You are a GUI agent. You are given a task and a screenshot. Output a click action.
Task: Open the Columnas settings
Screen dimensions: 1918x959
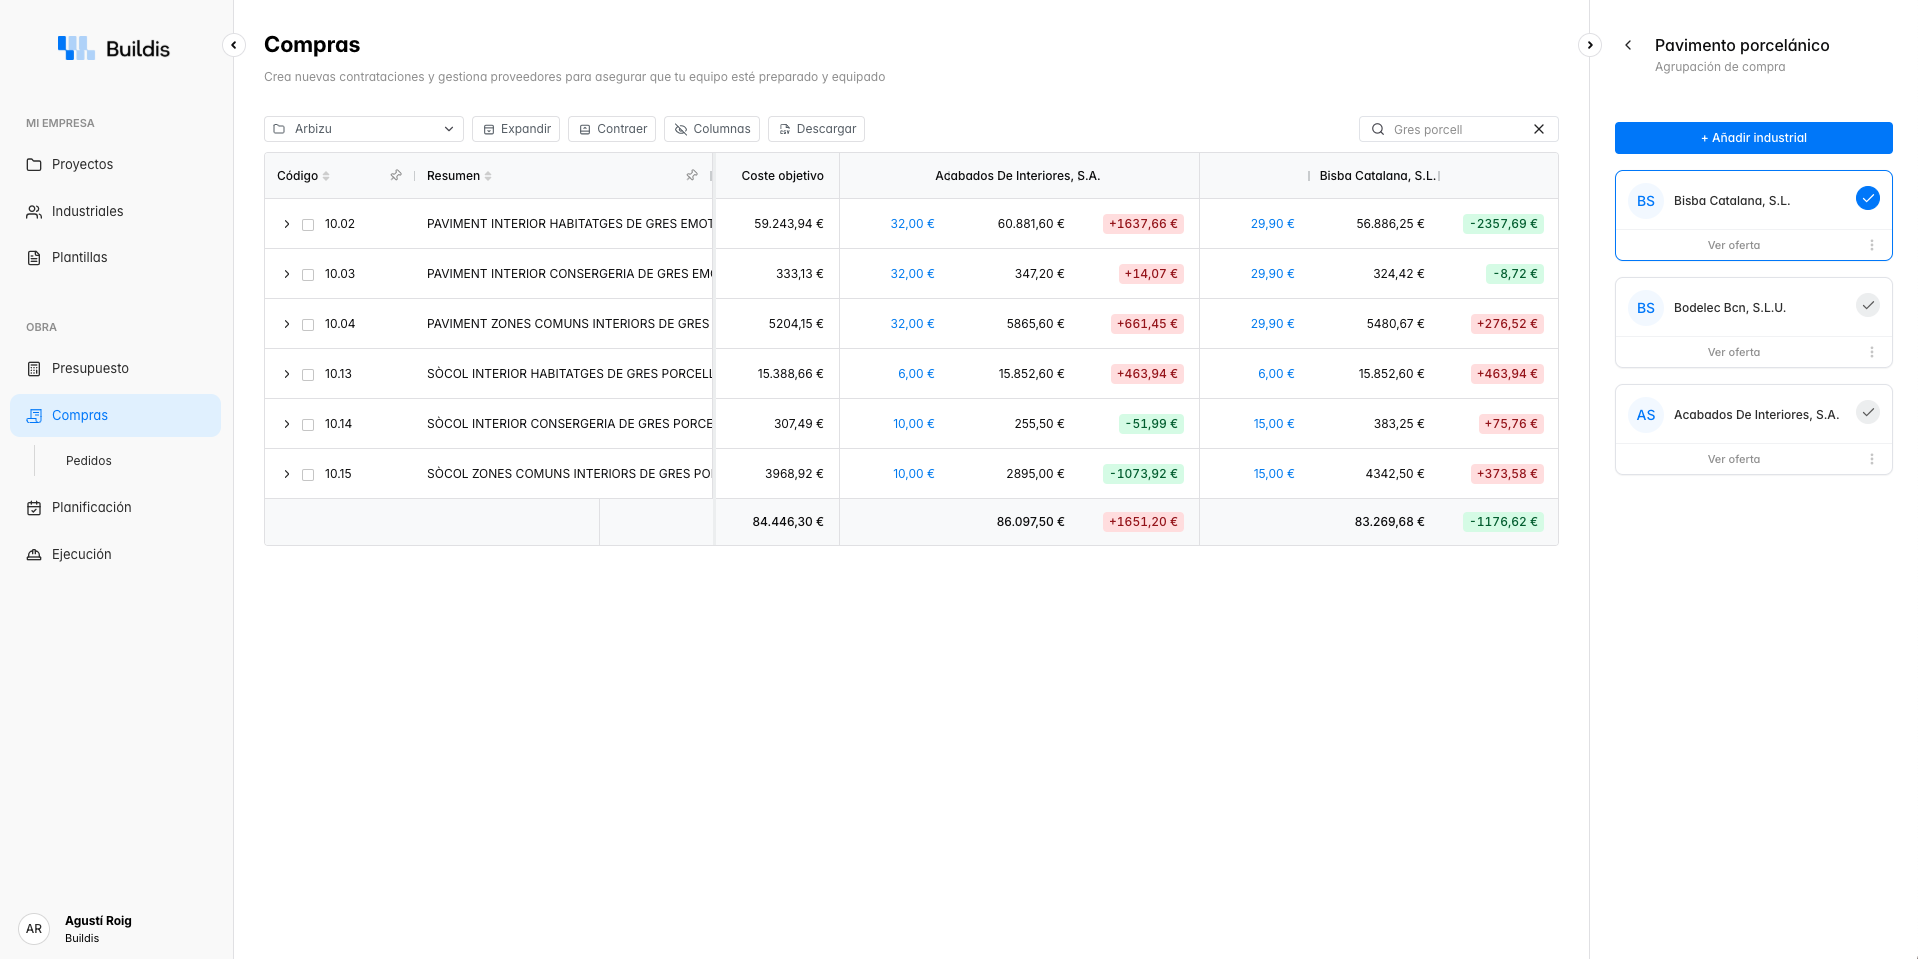coord(712,129)
